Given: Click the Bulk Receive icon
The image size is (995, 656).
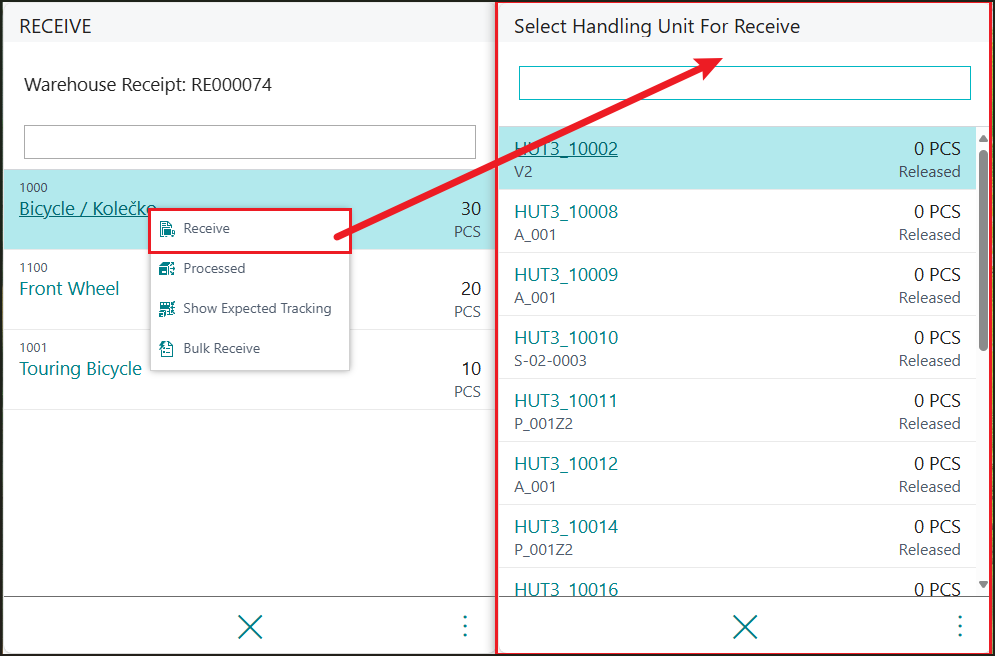Looking at the screenshot, I should point(167,349).
